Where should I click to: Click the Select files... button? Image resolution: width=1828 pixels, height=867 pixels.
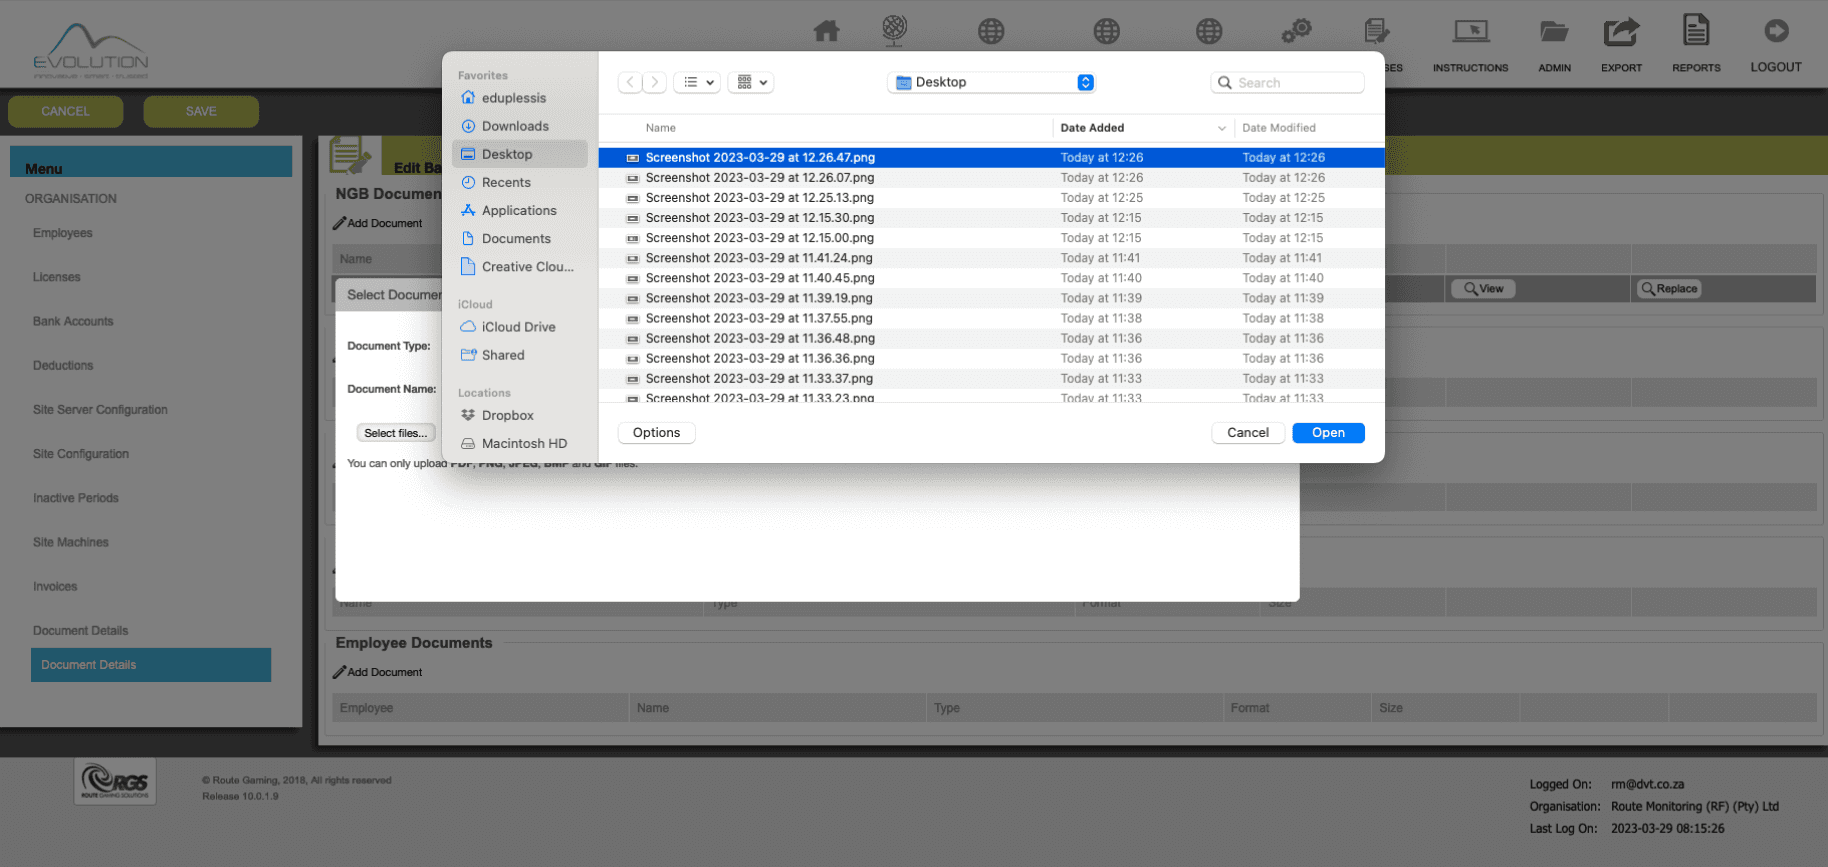click(396, 433)
